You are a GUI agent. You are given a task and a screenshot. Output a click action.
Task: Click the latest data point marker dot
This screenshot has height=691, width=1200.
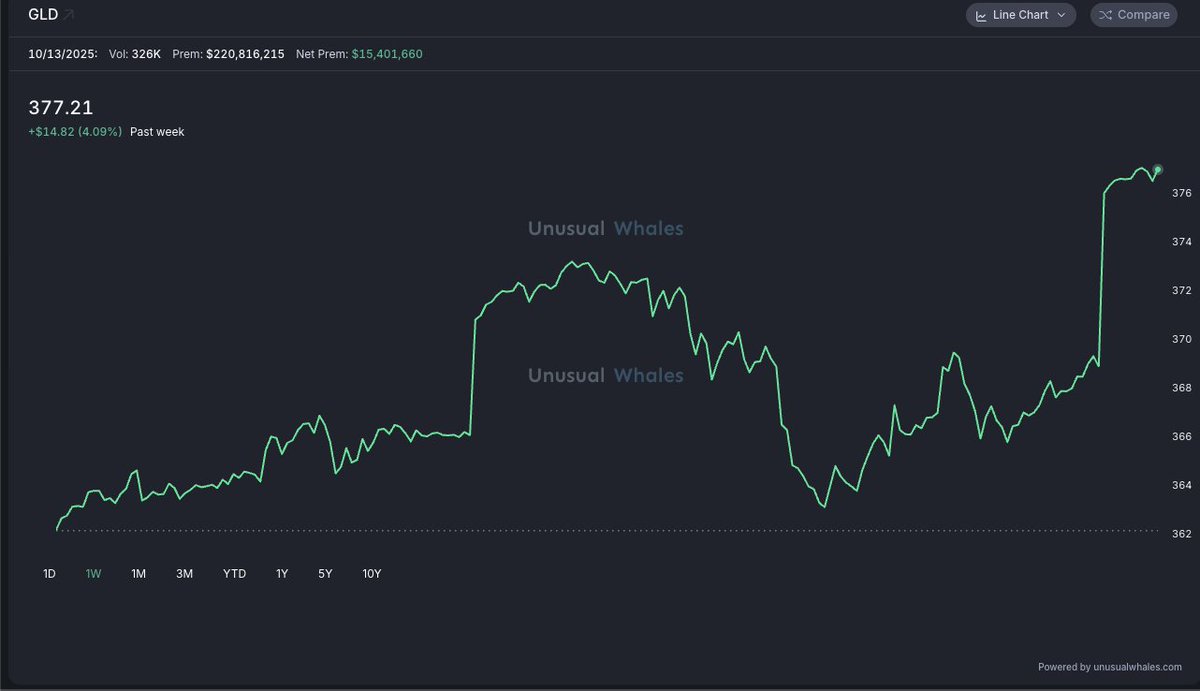click(x=1158, y=169)
